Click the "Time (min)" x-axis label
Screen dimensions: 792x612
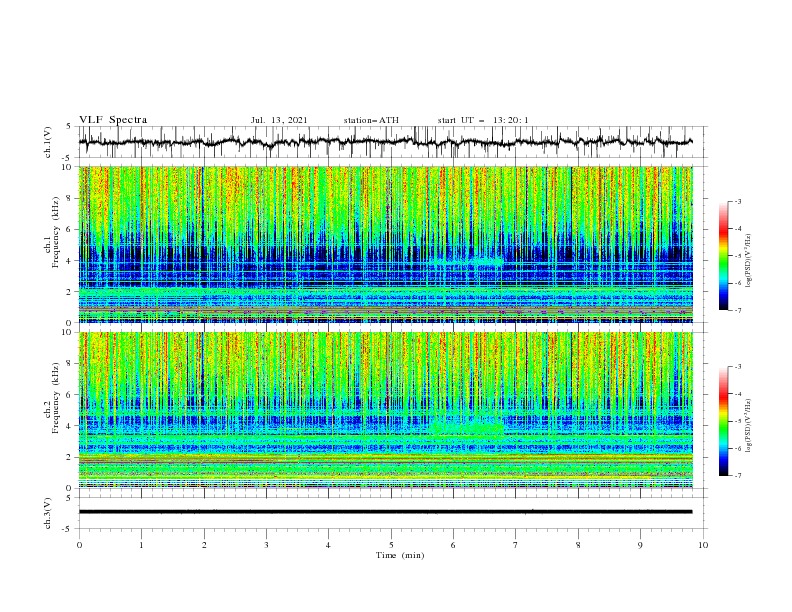pyautogui.click(x=400, y=555)
